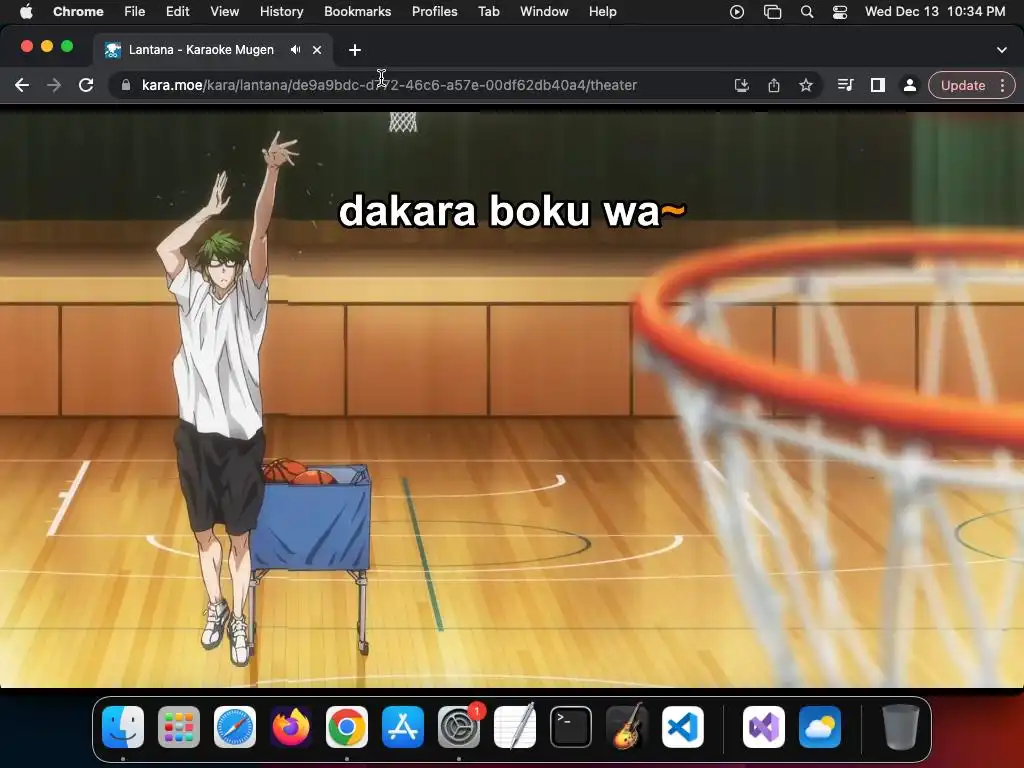1024x768 pixels.
Task: Open the Chrome three-dot menu
Action: pyautogui.click(x=1002, y=85)
